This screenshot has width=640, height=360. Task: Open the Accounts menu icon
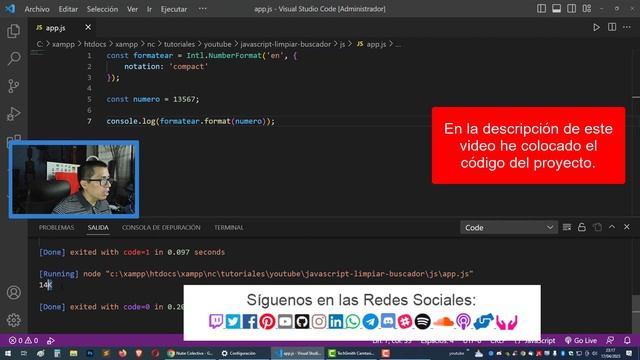13,293
